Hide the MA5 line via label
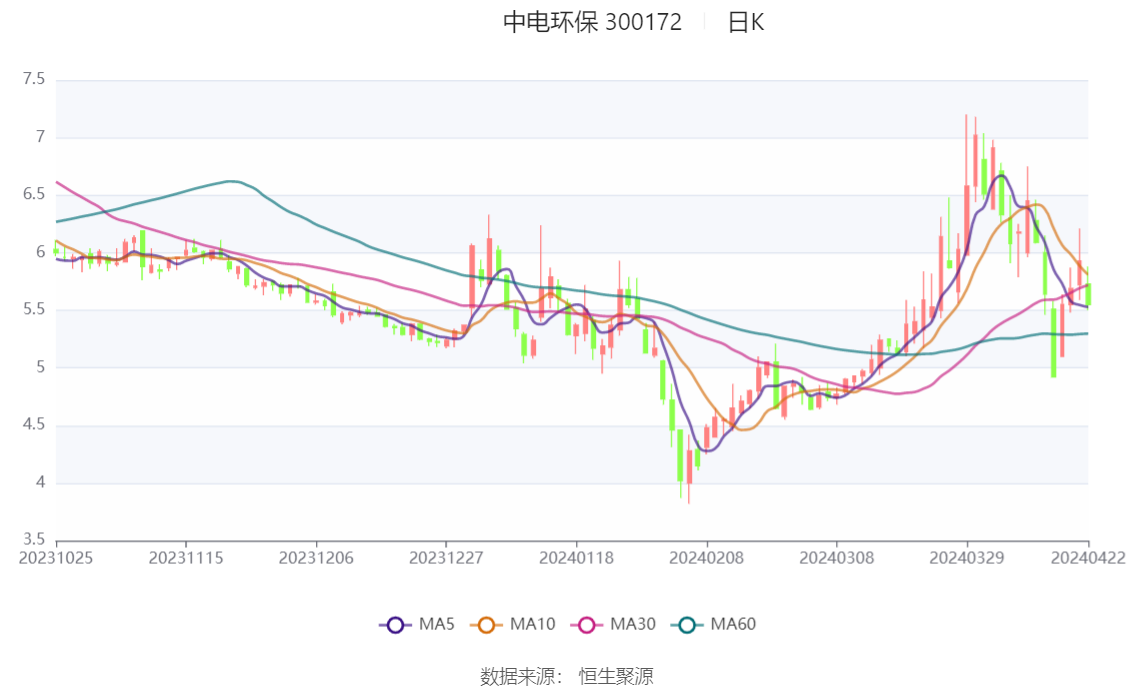The height and width of the screenshot is (689, 1134). (437, 624)
